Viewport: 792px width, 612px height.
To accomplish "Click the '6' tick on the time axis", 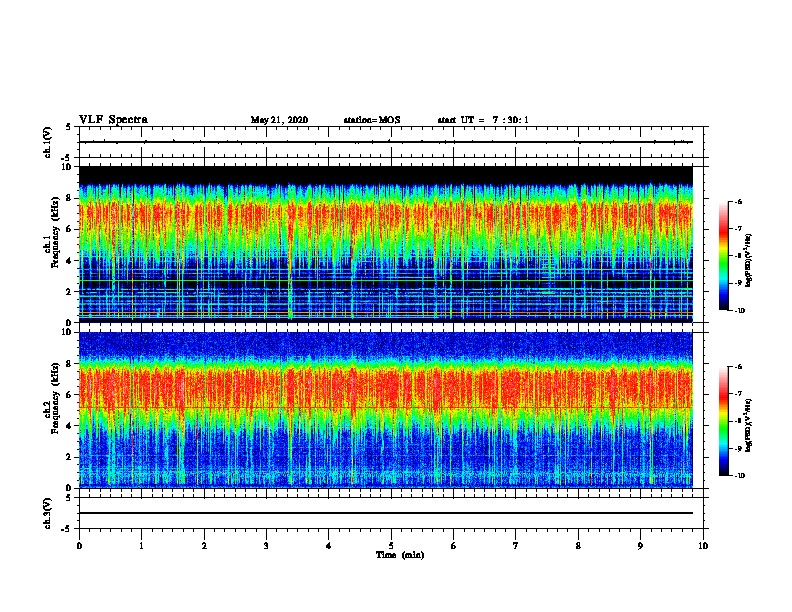I will pyautogui.click(x=454, y=546).
